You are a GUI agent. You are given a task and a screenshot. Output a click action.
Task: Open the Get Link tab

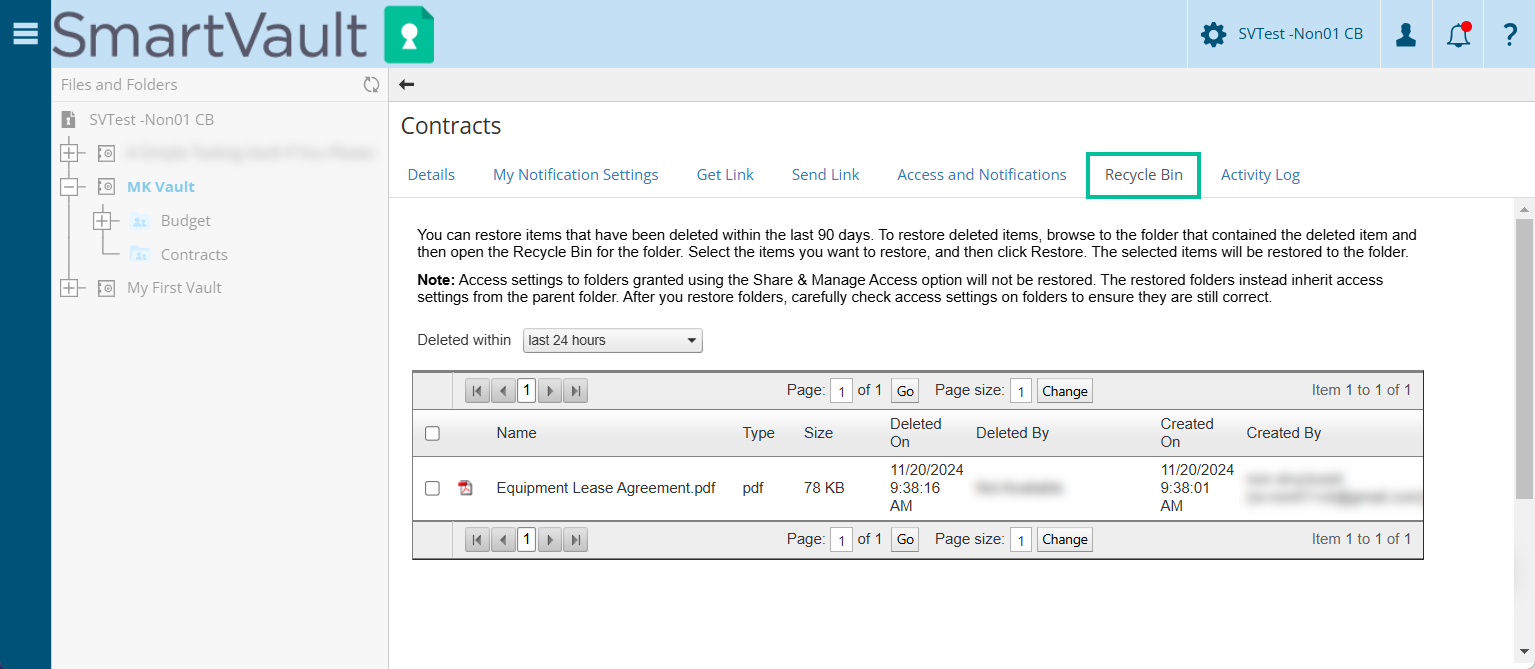[x=725, y=174]
